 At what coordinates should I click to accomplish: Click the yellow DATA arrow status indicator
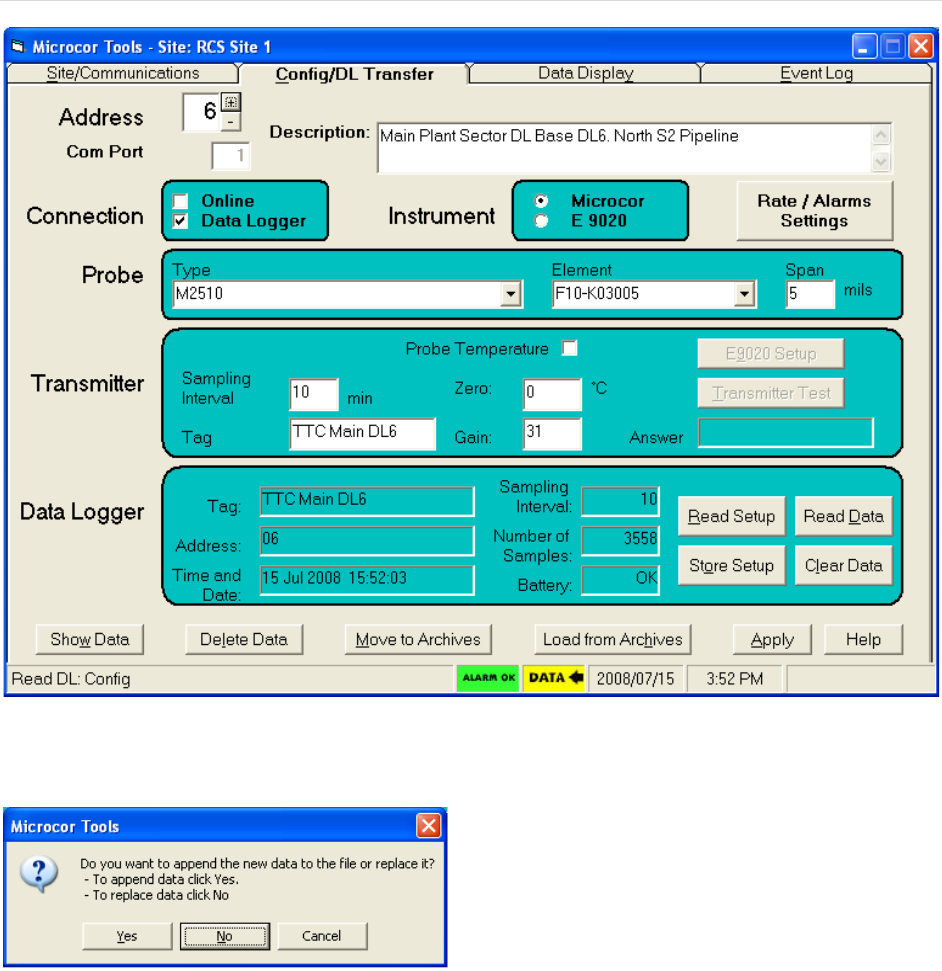click(x=554, y=678)
